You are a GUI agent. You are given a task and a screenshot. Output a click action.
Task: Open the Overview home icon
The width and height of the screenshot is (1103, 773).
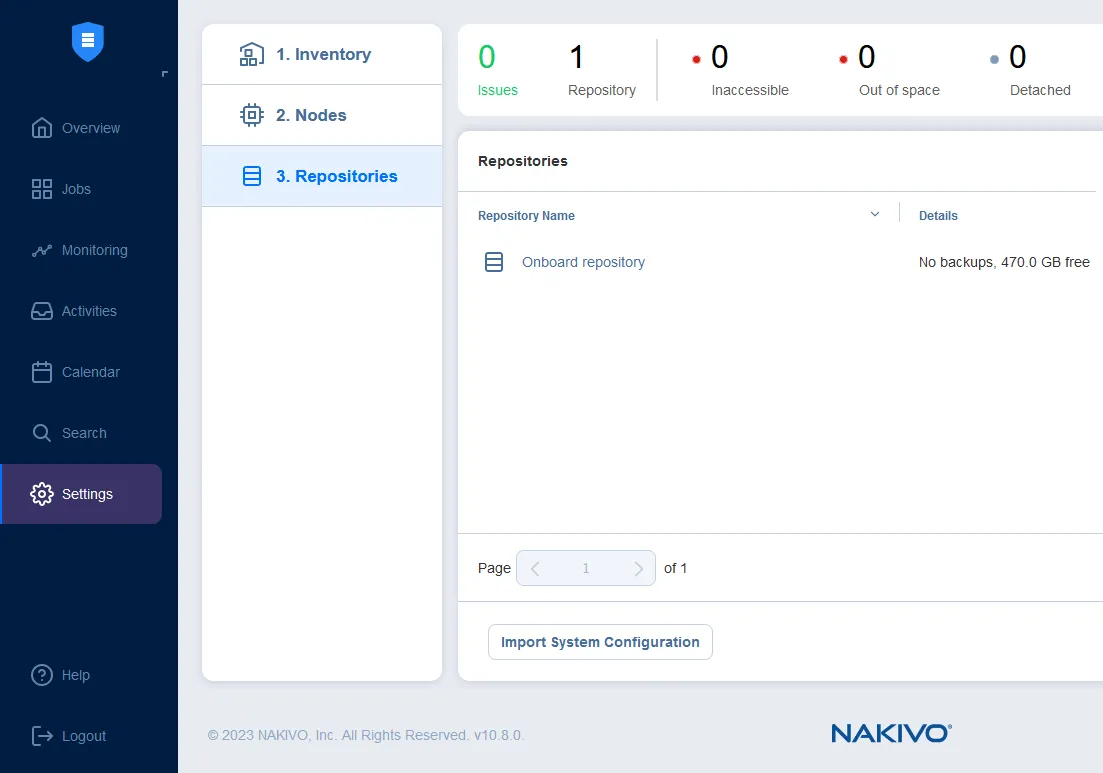pyautogui.click(x=42, y=128)
